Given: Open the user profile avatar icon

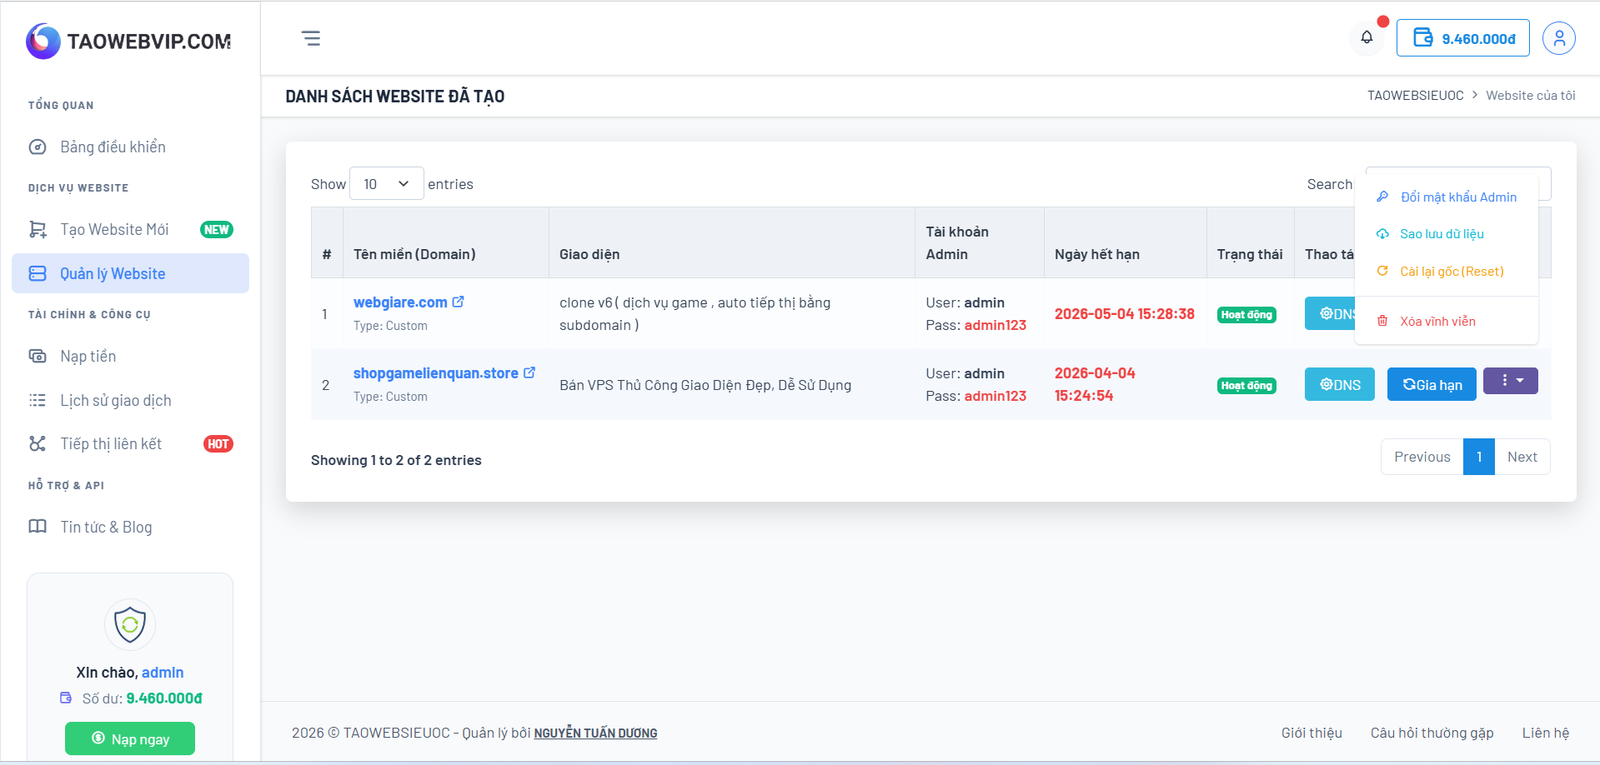Looking at the screenshot, I should [x=1558, y=38].
